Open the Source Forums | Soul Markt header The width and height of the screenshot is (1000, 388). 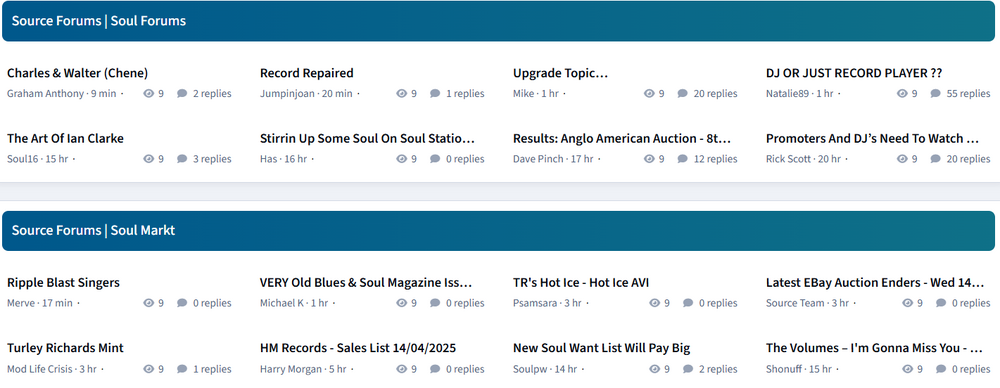pyautogui.click(x=93, y=230)
